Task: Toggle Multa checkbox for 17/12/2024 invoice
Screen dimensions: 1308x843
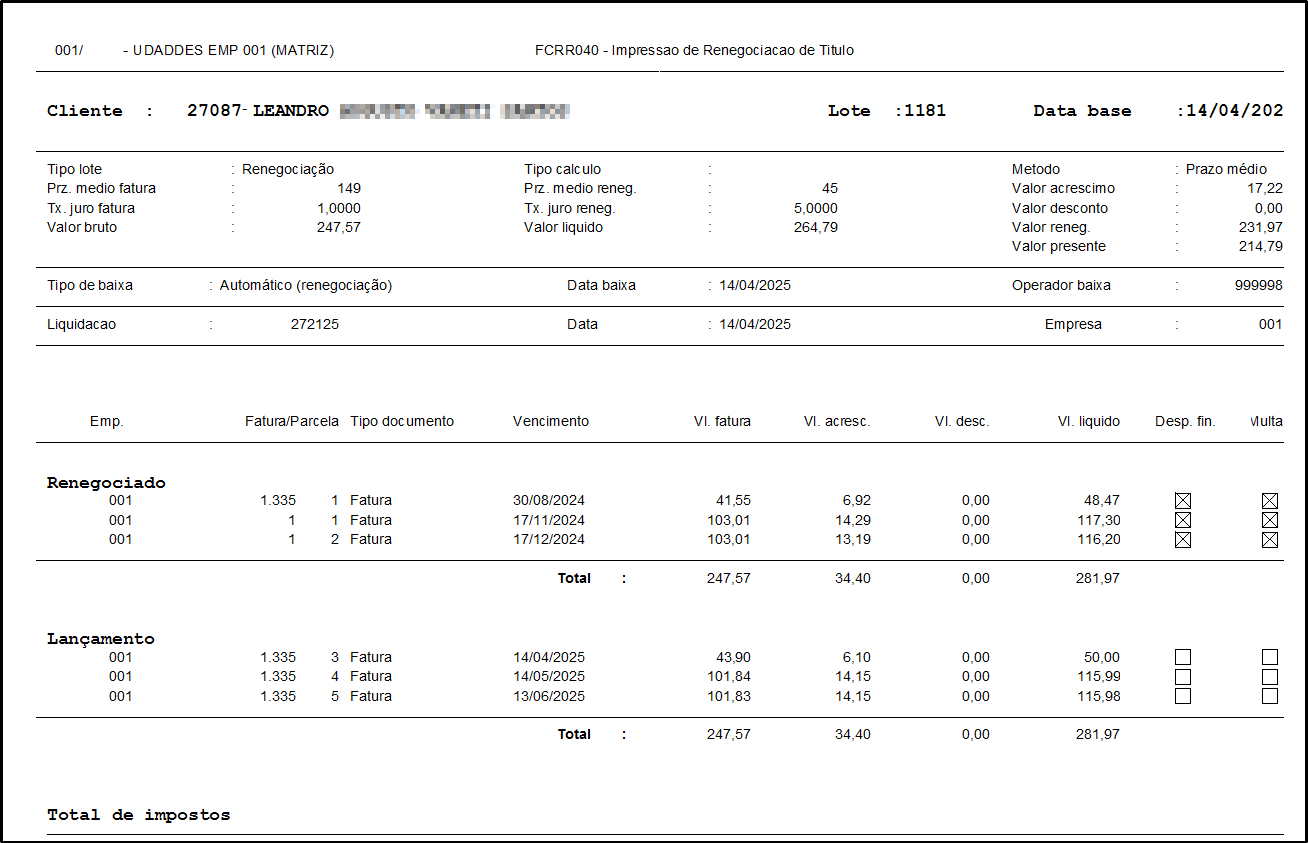Action: (1270, 540)
